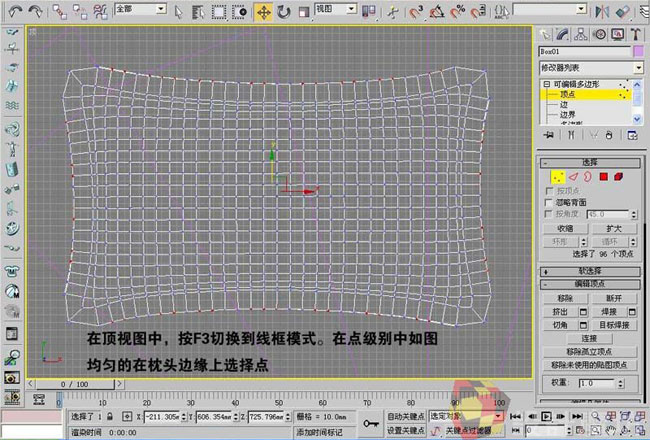Click the Pan View hand icon
The image size is (650, 440).
610,430
